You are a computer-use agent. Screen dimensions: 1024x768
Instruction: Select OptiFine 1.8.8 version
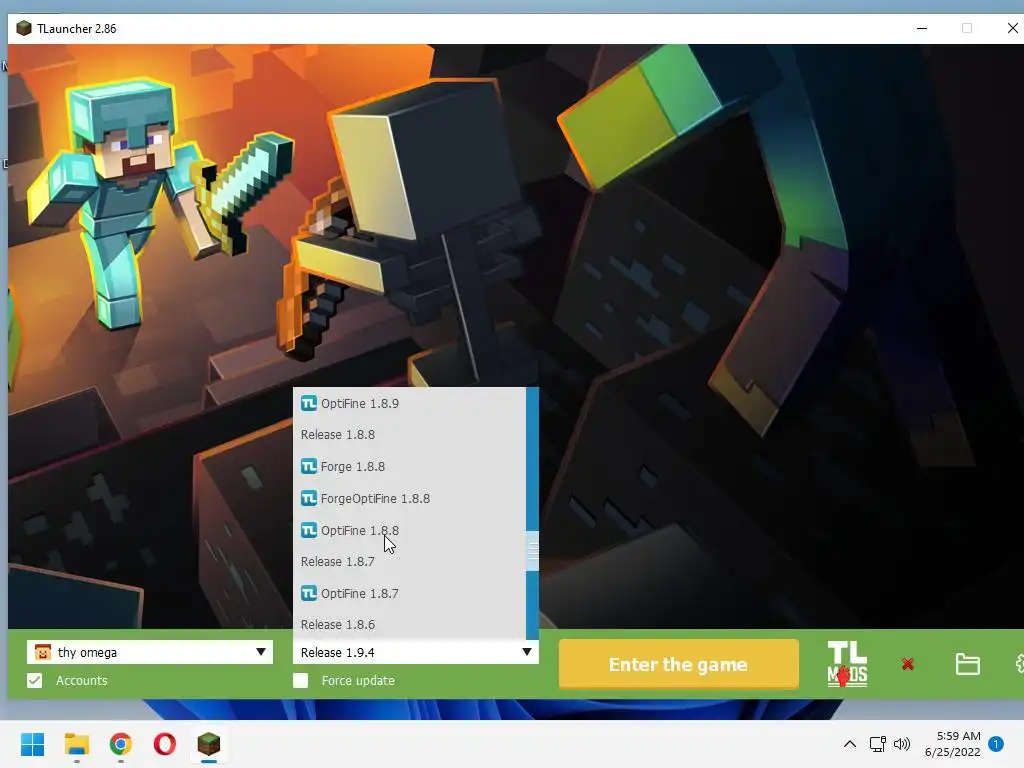click(409, 530)
